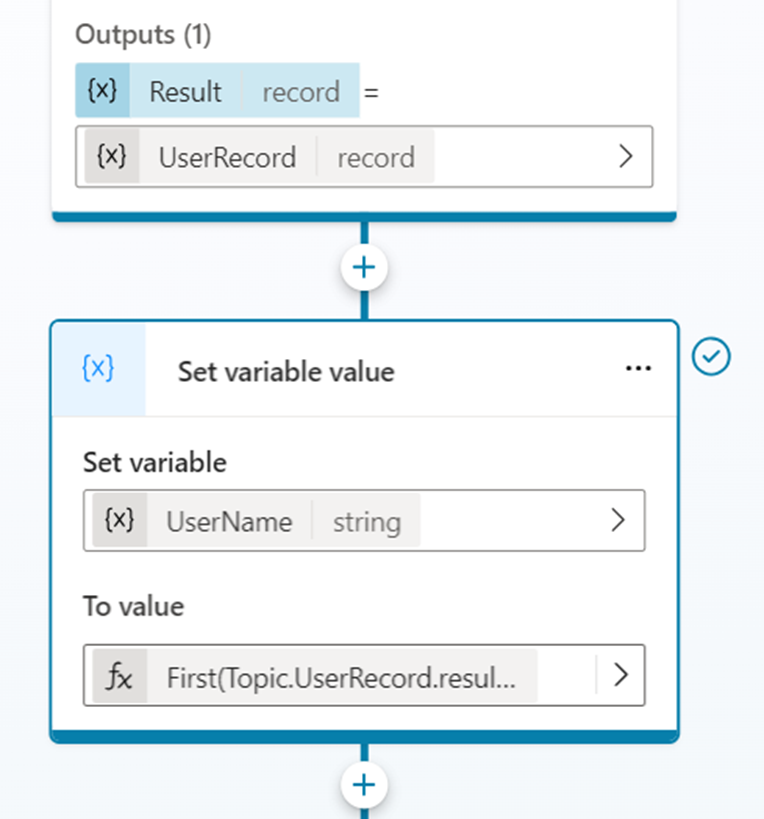Click the {x} icon on the Result output chip
Screen dimensions: 764x819
coord(102,92)
